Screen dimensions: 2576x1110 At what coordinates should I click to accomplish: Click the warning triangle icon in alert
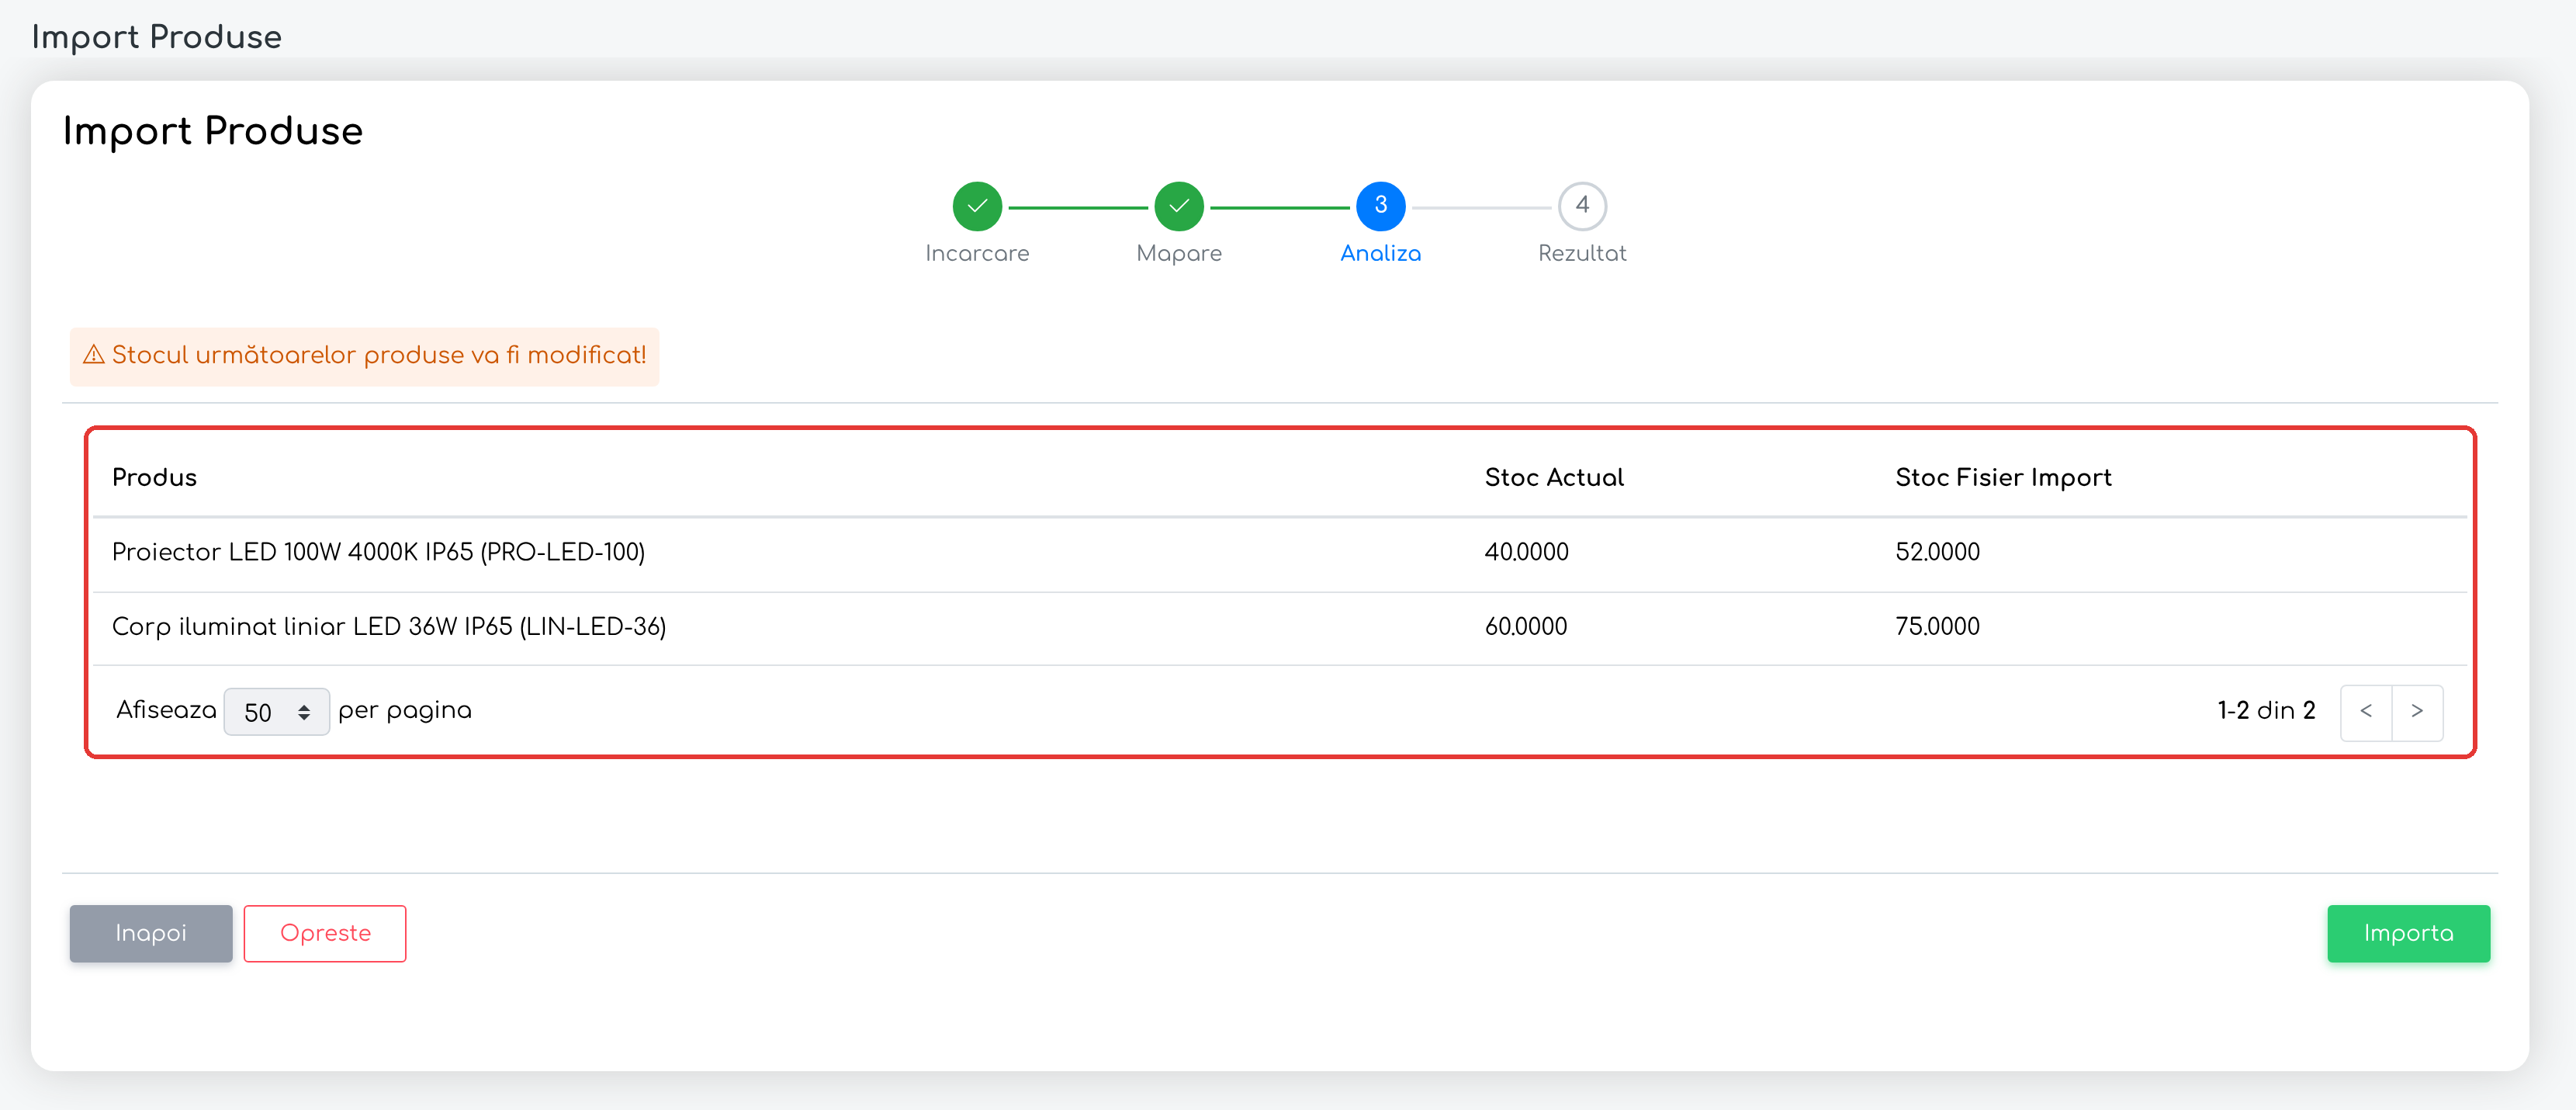94,355
